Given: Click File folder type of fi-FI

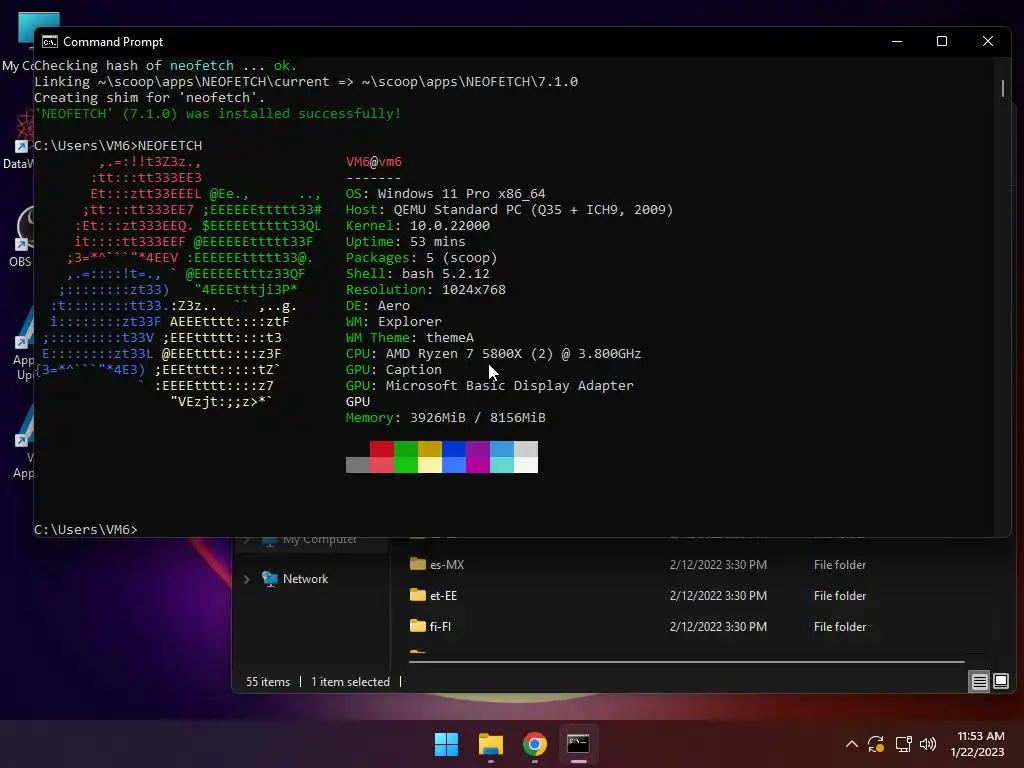Looking at the screenshot, I should coord(840,626).
